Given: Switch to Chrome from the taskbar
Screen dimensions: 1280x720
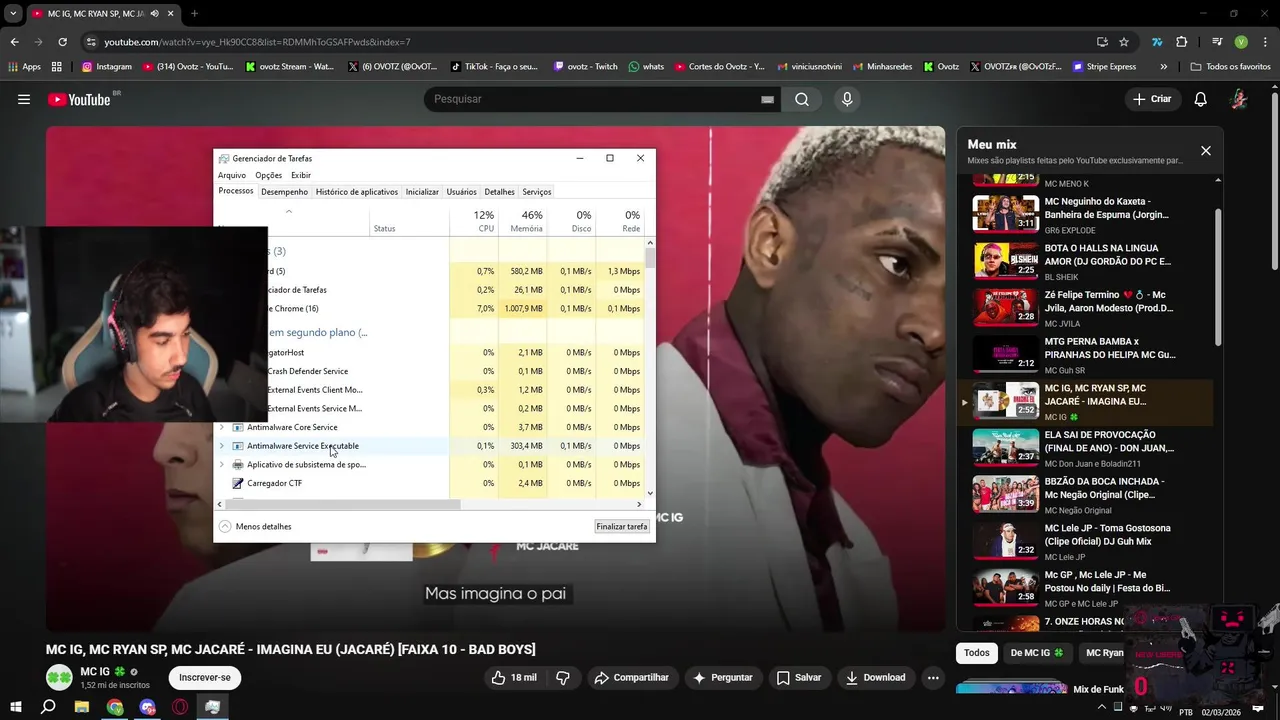Looking at the screenshot, I should click(x=115, y=707).
